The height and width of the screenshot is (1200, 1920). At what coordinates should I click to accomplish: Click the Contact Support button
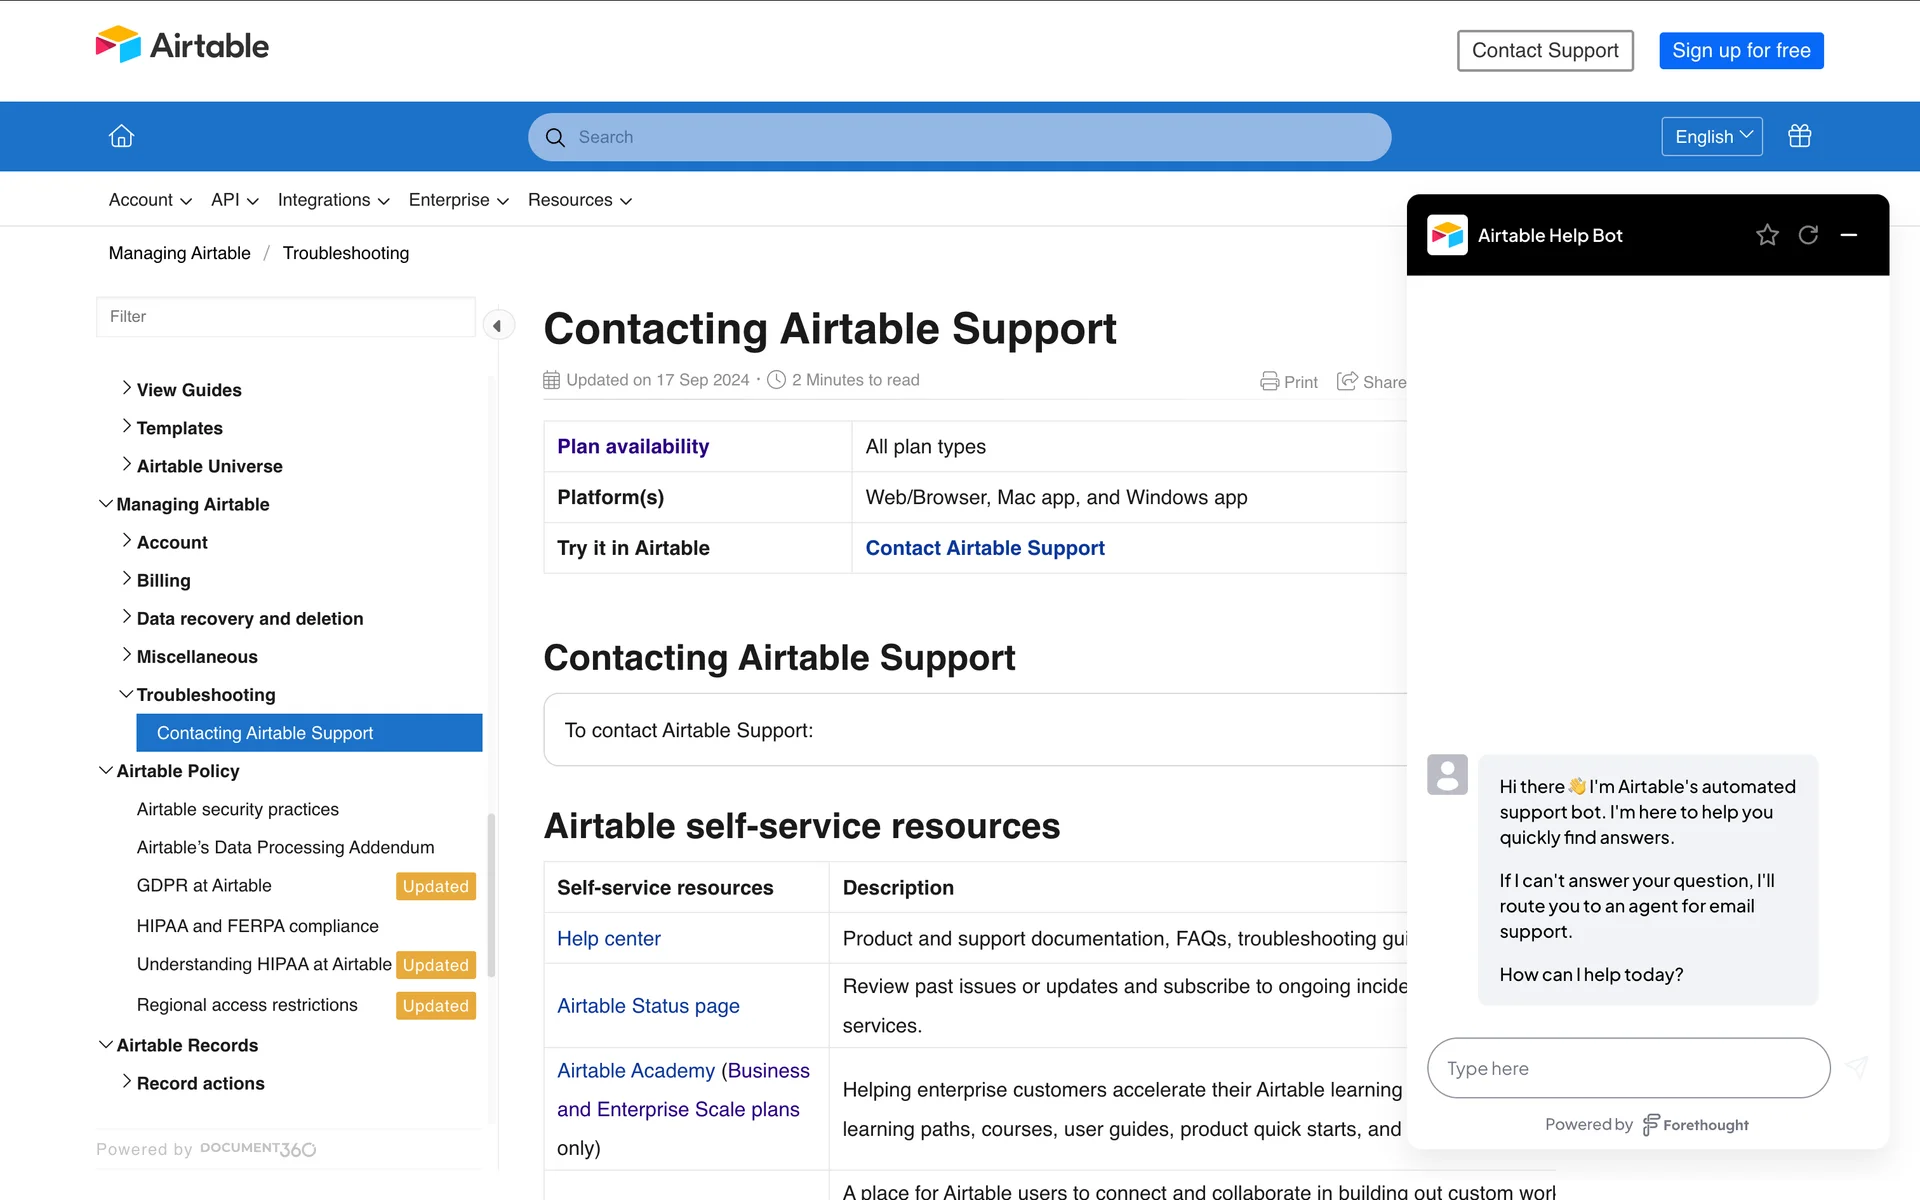click(x=1544, y=51)
